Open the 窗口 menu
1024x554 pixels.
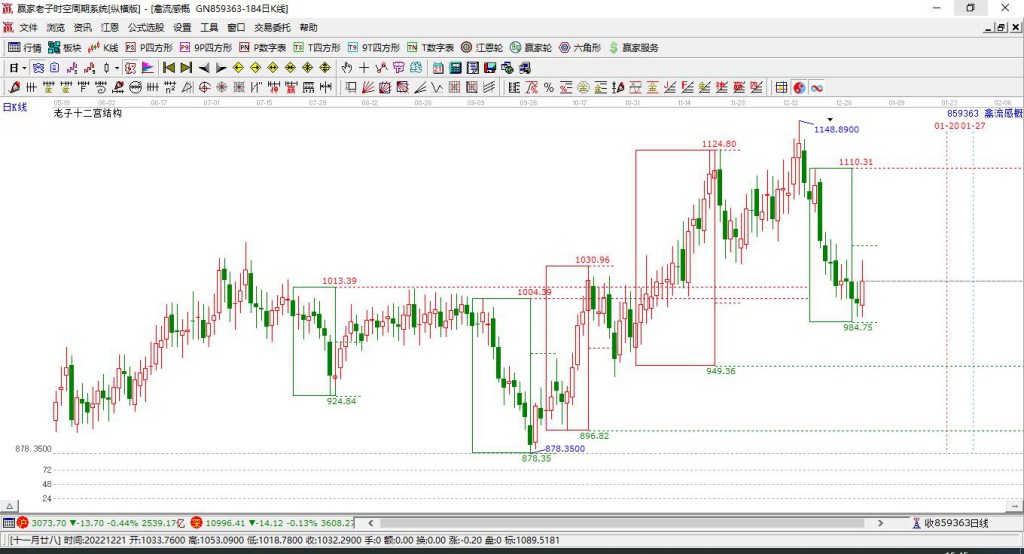tap(236, 27)
